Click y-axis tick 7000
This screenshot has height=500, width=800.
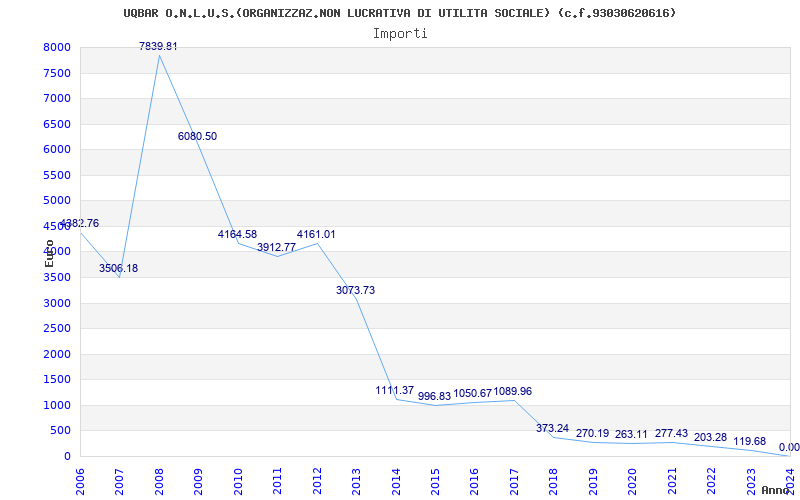point(57,98)
